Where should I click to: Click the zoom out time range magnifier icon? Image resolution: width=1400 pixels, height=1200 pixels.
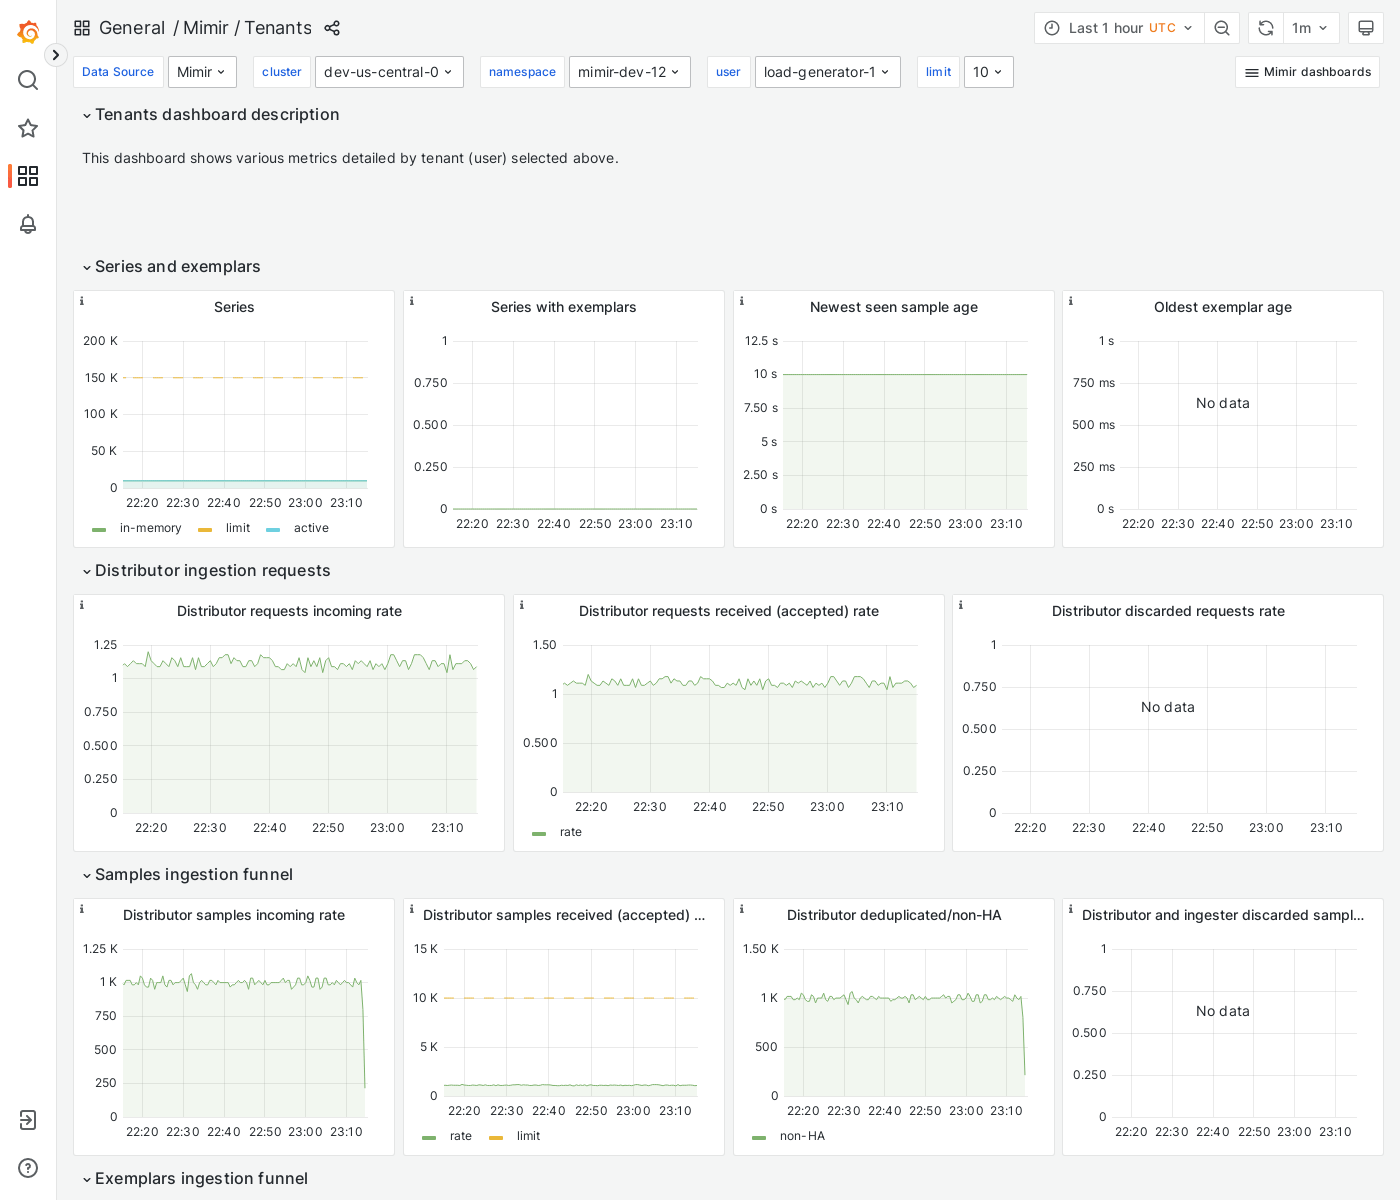1221,28
